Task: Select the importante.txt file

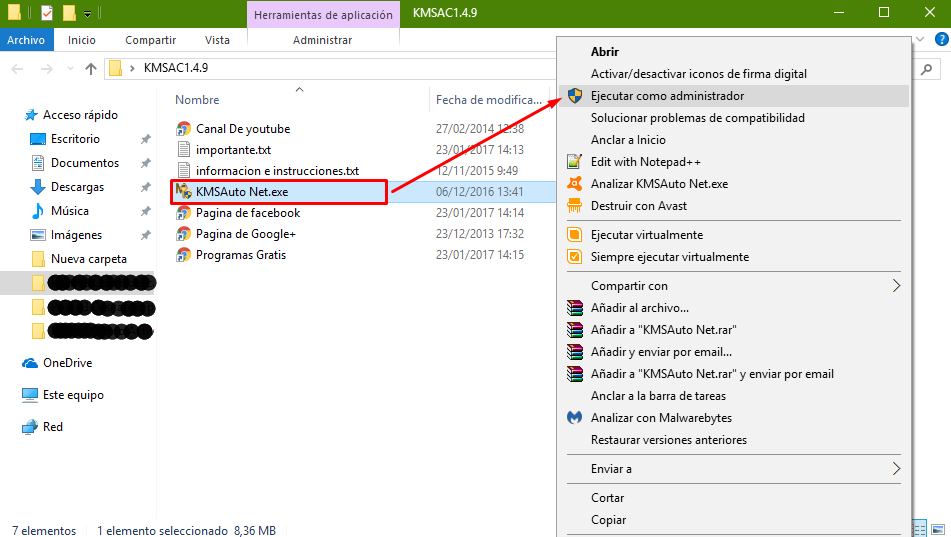Action: [x=233, y=150]
